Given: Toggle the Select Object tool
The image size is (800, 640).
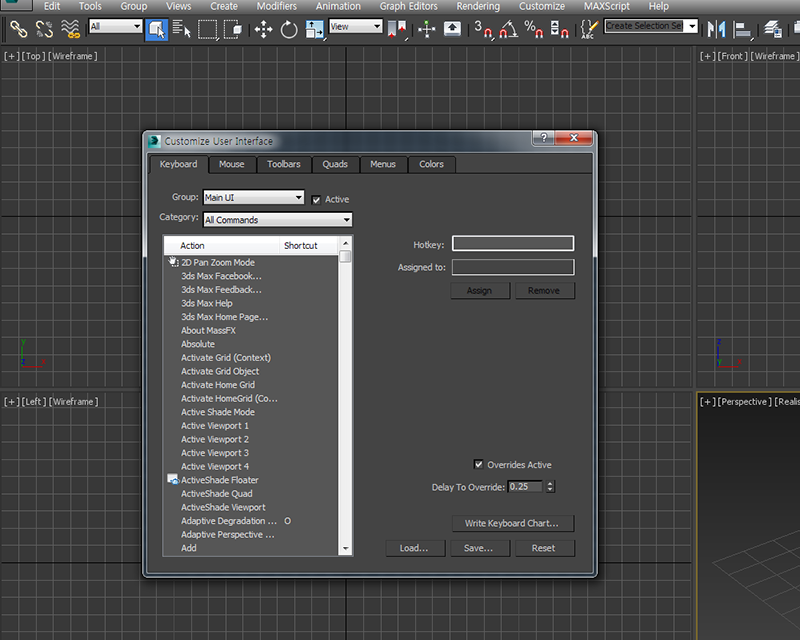Looking at the screenshot, I should 156,29.
